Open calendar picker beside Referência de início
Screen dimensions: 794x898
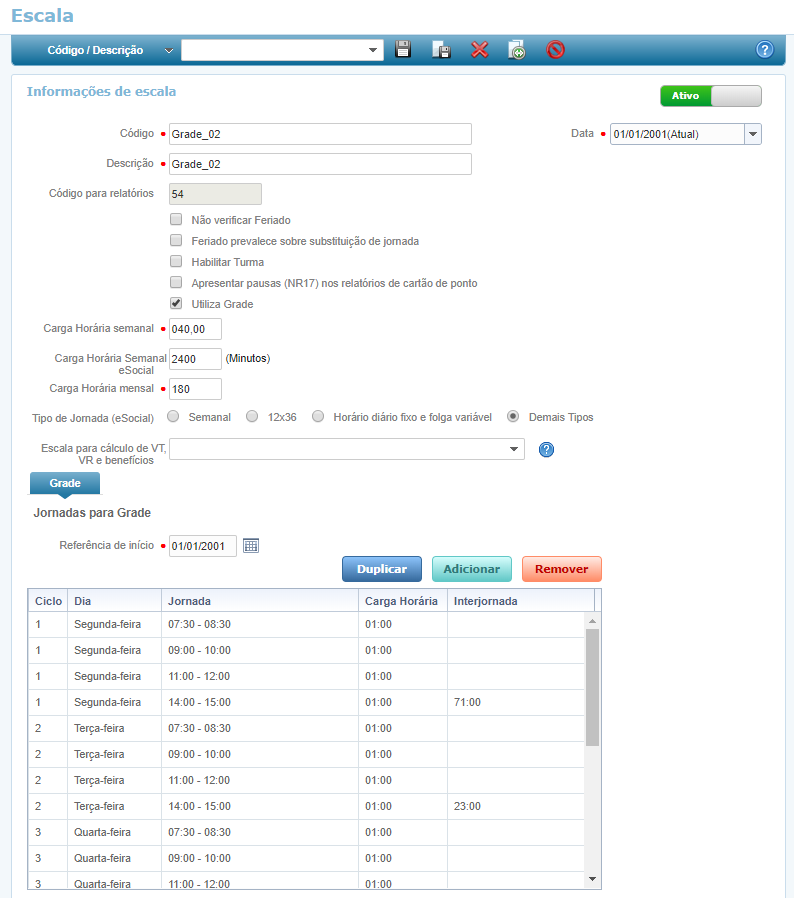click(x=251, y=545)
